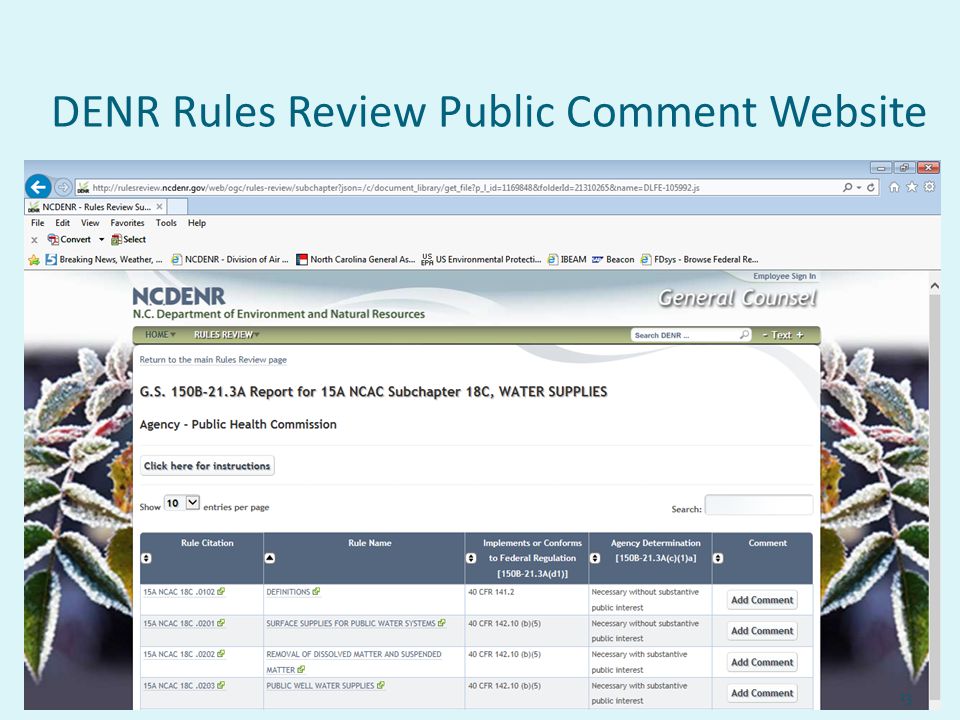
Task: Click the Add to Favorites bar star icon
Action: tap(34, 260)
